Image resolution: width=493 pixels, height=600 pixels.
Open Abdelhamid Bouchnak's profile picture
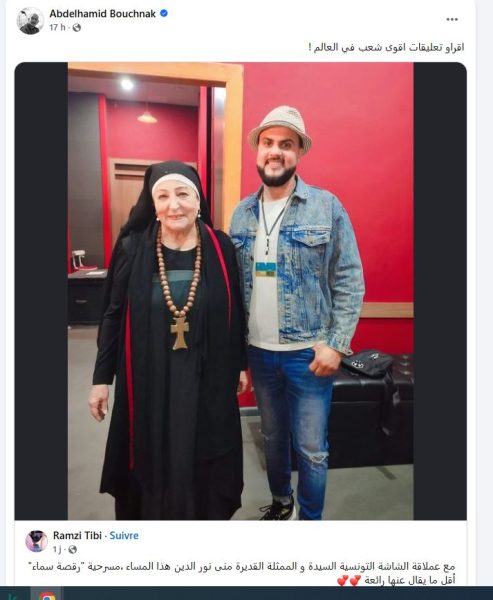tap(30, 21)
